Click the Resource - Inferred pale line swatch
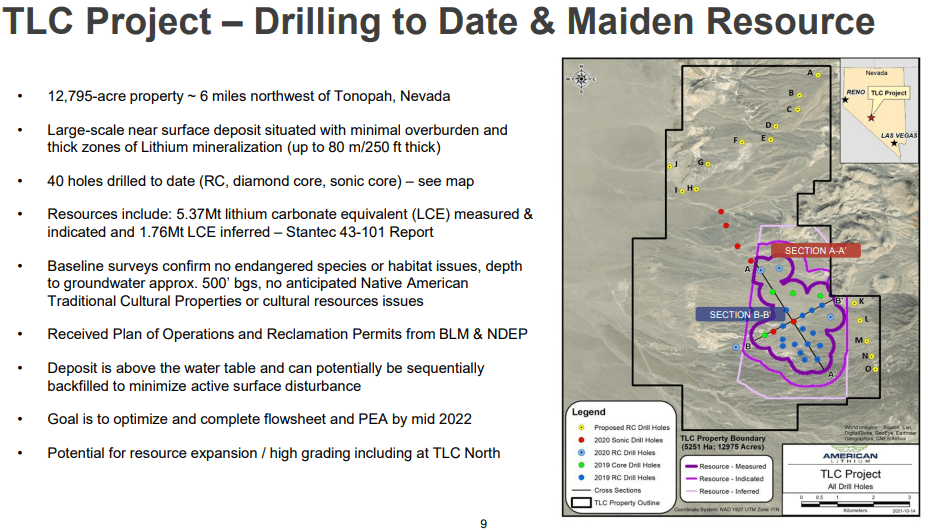This screenshot has height=530, width=944. click(x=691, y=491)
